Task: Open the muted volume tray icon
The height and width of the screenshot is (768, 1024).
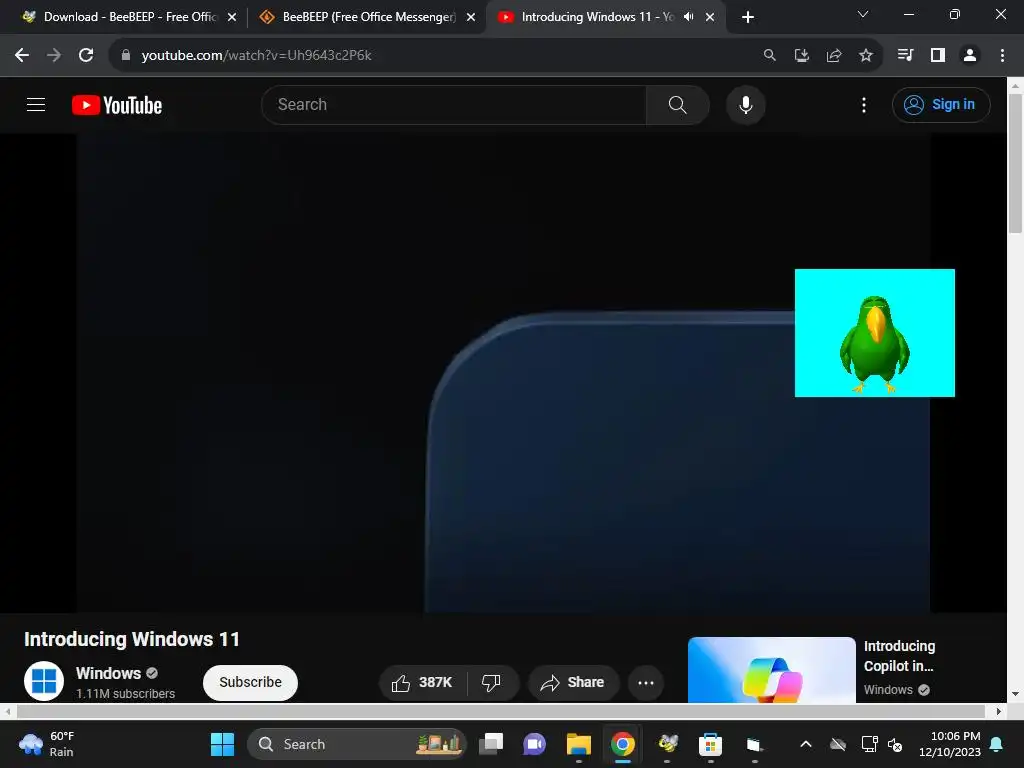Action: [x=895, y=744]
